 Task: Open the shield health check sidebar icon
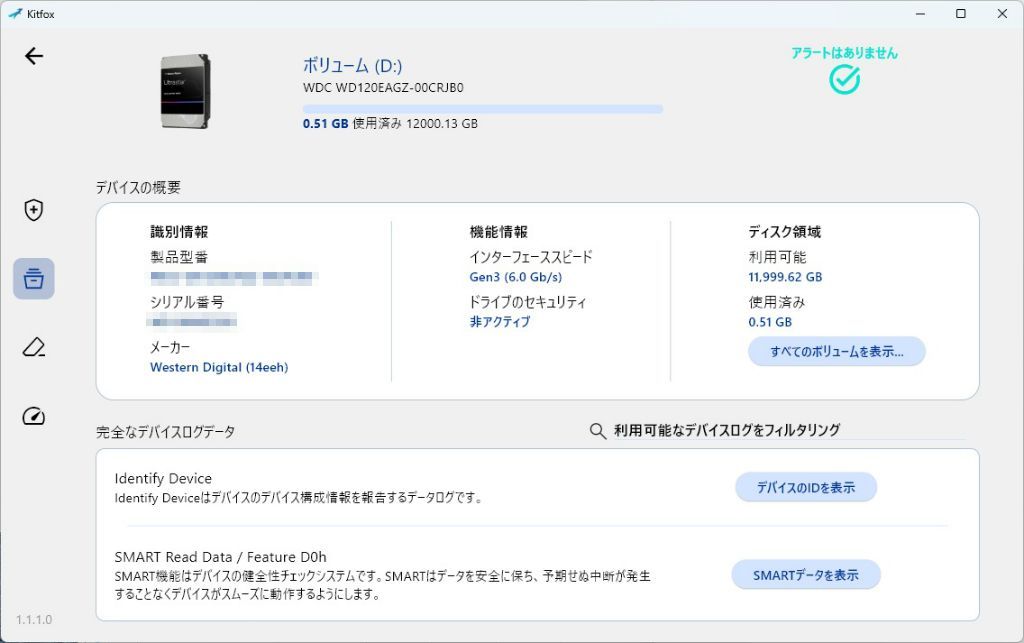point(34,210)
